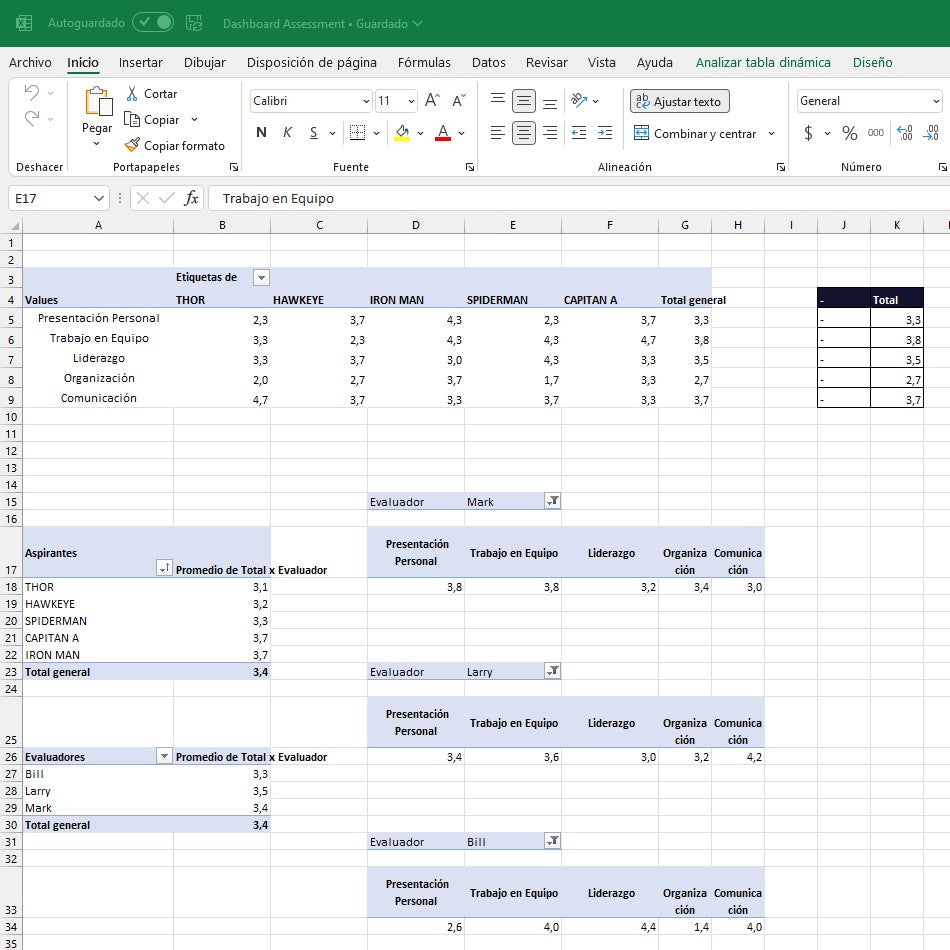
Task: Open the Archivo menu
Action: coord(30,62)
